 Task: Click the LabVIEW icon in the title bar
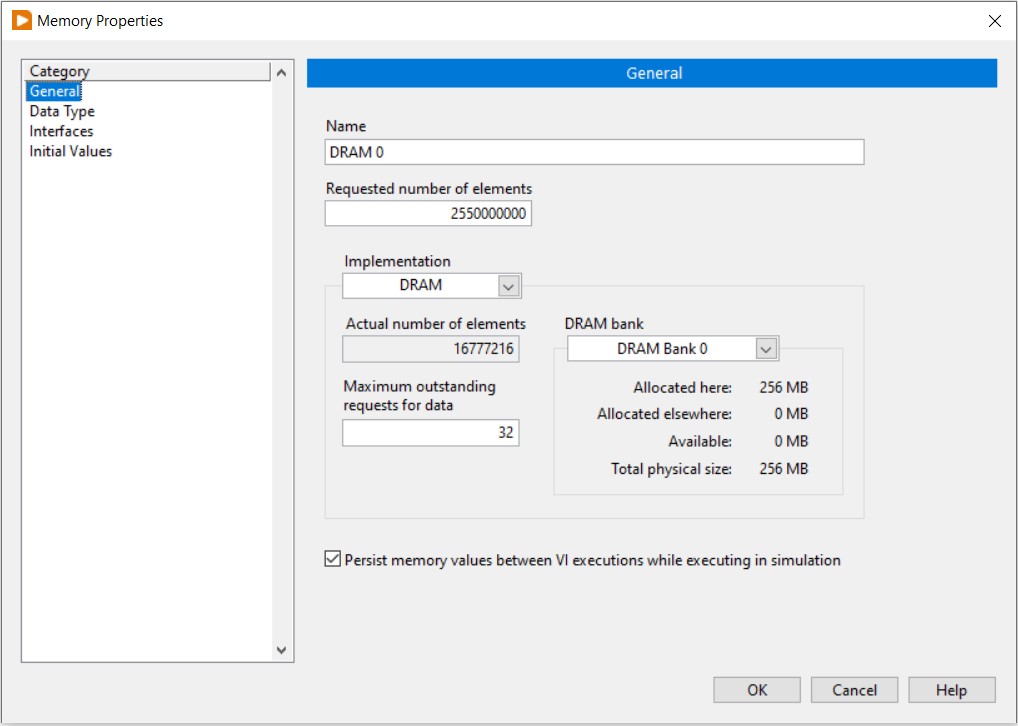[x=21, y=20]
